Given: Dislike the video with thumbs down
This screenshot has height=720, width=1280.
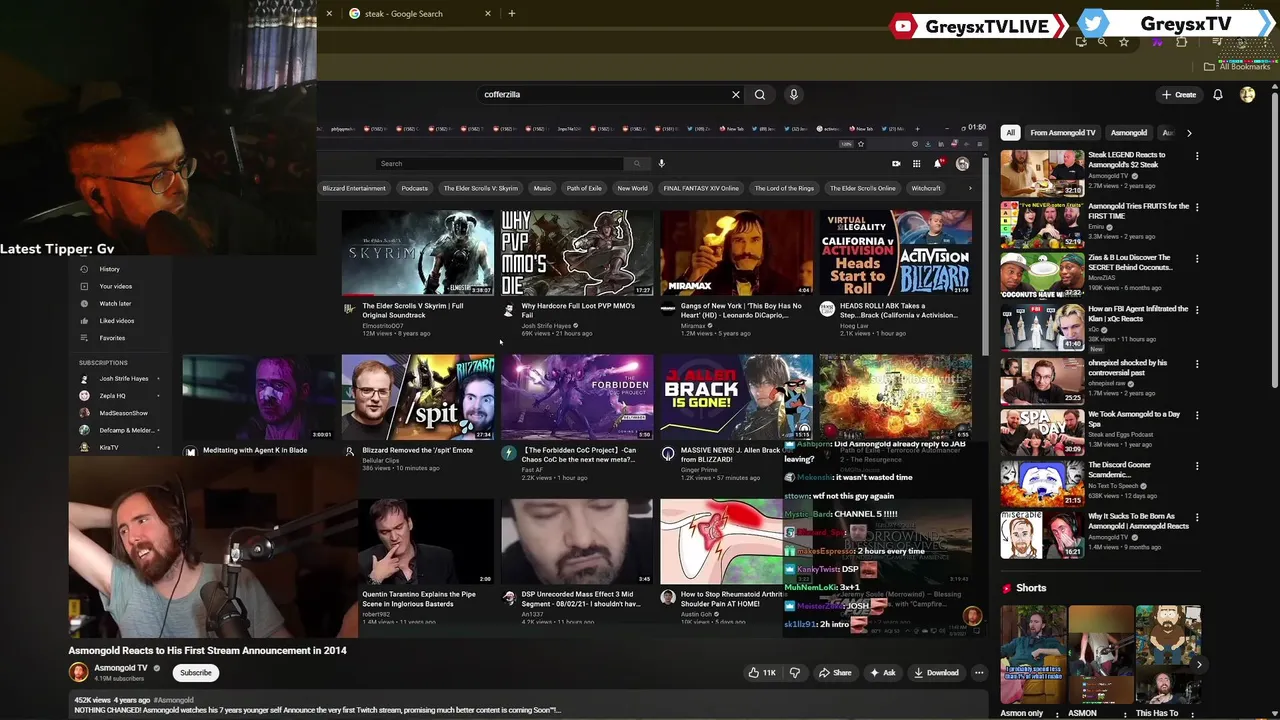Looking at the screenshot, I should 795,673.
